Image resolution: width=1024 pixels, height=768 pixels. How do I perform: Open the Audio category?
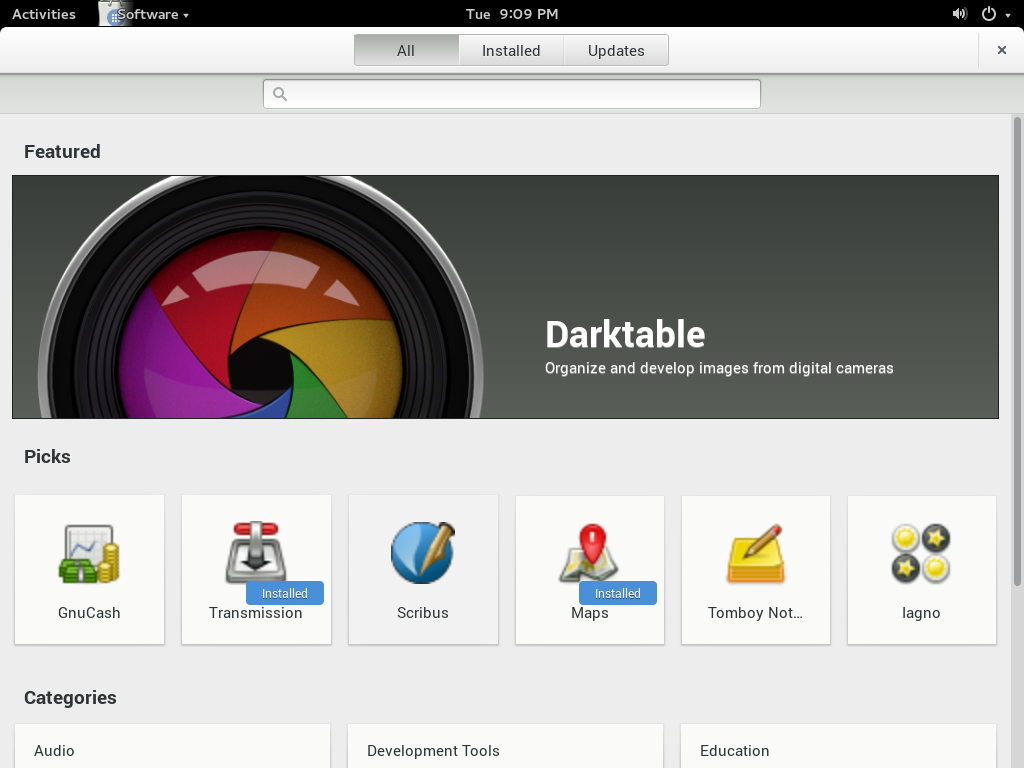click(x=172, y=746)
